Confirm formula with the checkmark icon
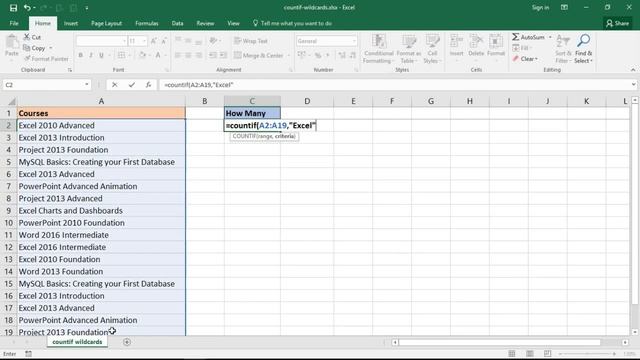Viewport: 640px width, 360px height. coord(131,84)
